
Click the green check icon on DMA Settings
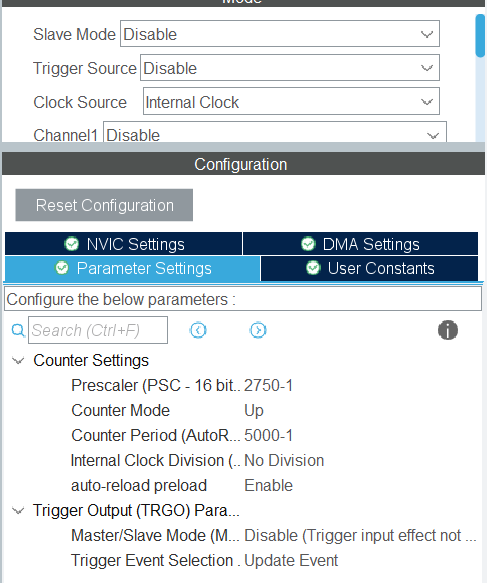pos(308,244)
